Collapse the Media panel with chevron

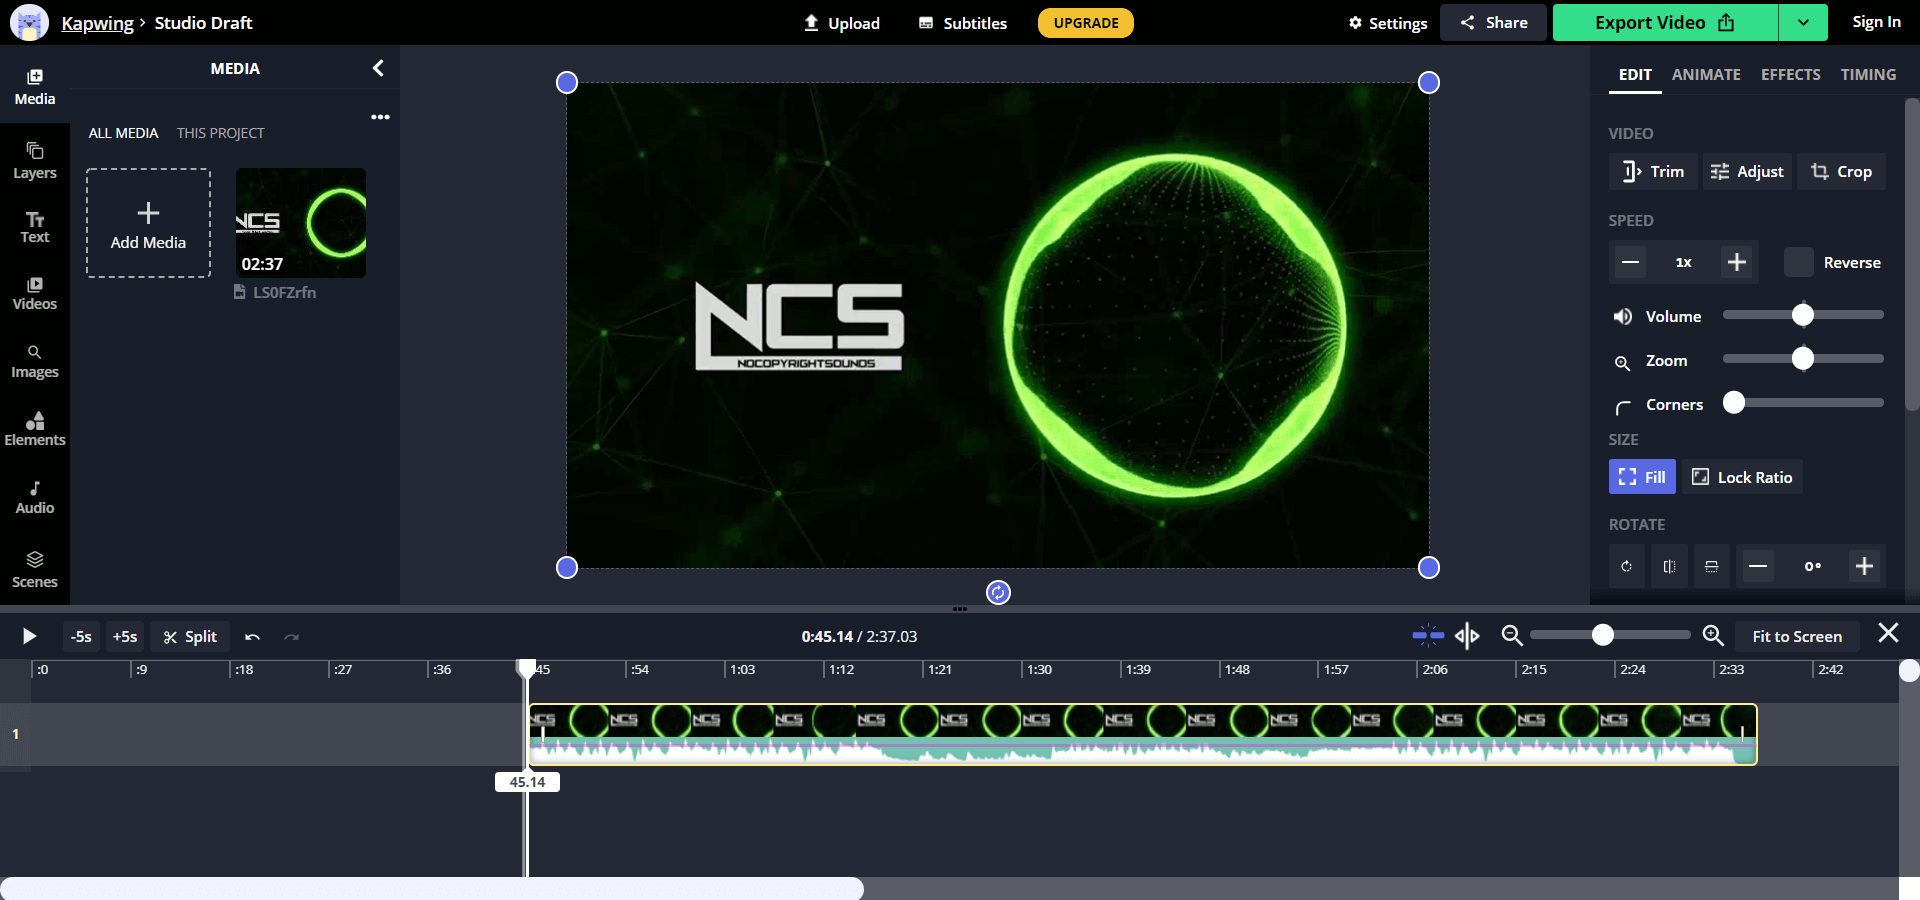click(378, 68)
